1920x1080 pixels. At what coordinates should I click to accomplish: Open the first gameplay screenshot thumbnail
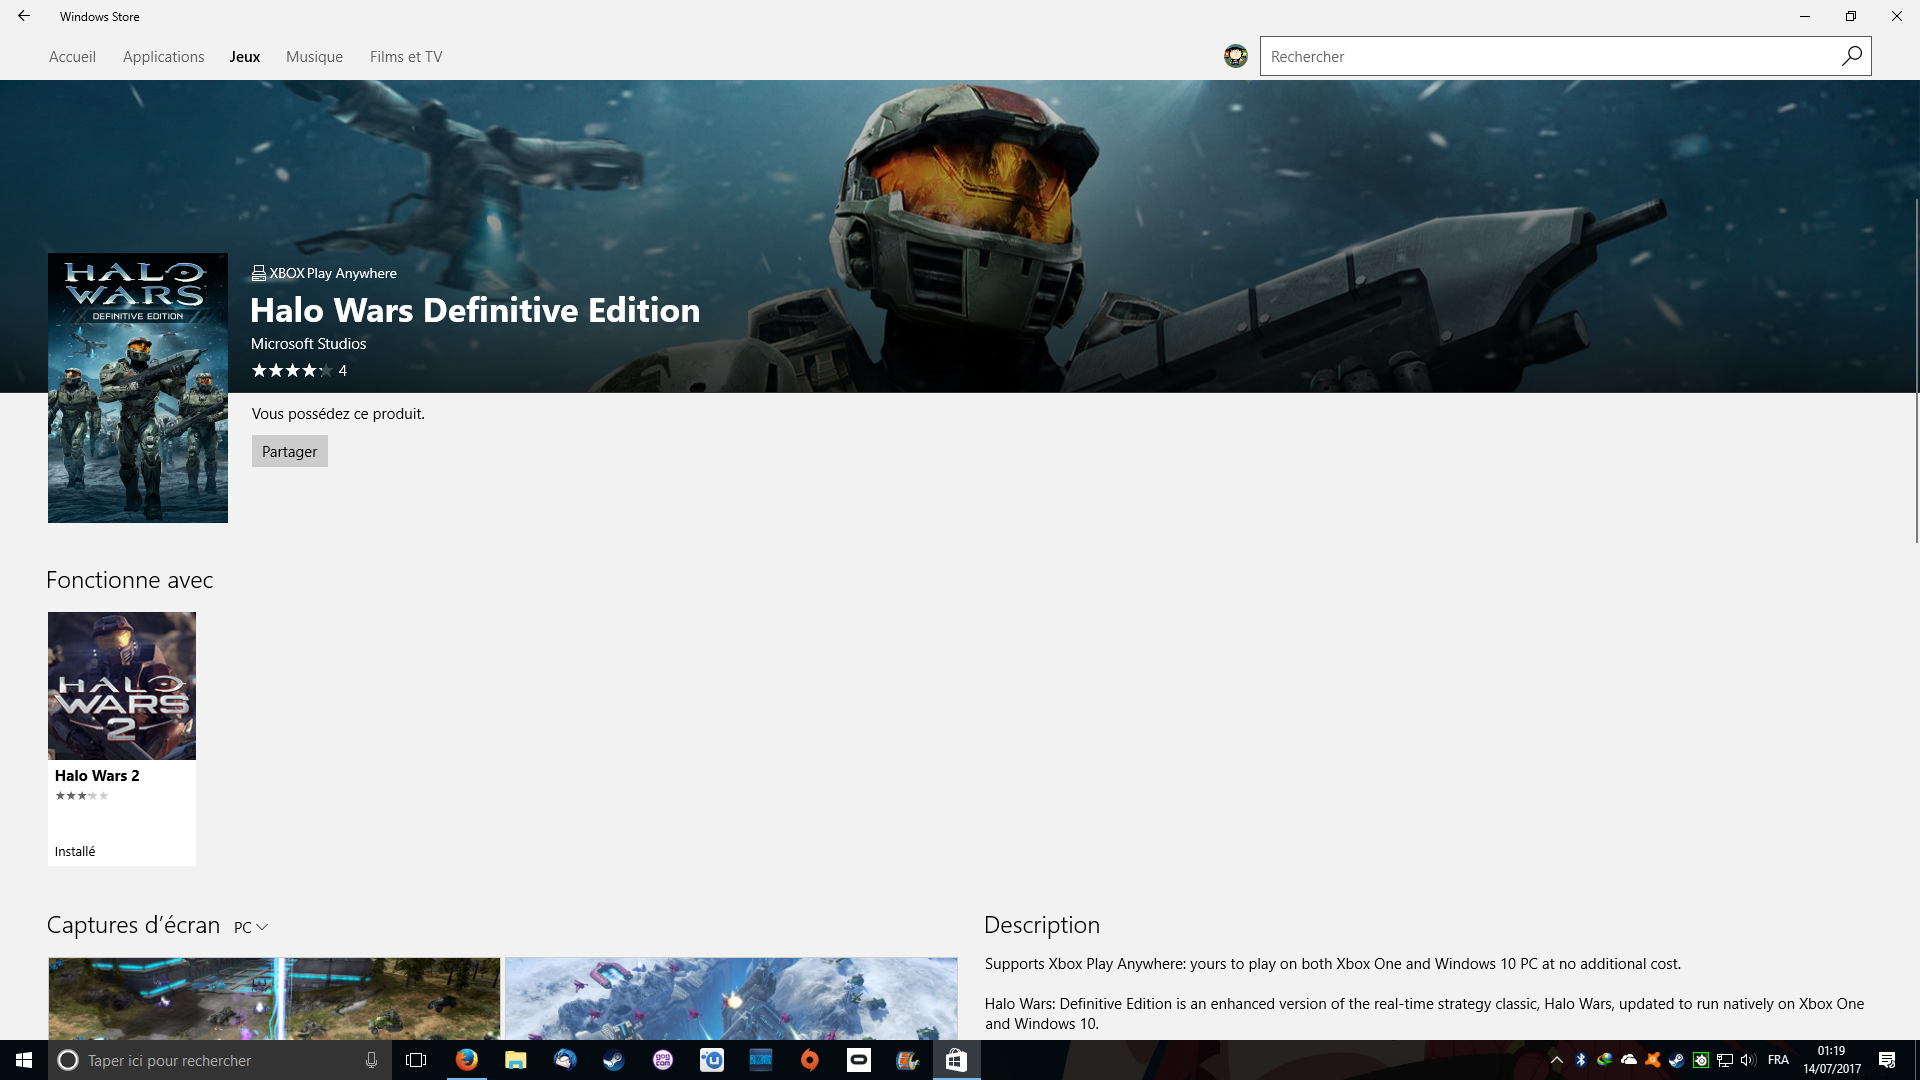click(274, 998)
